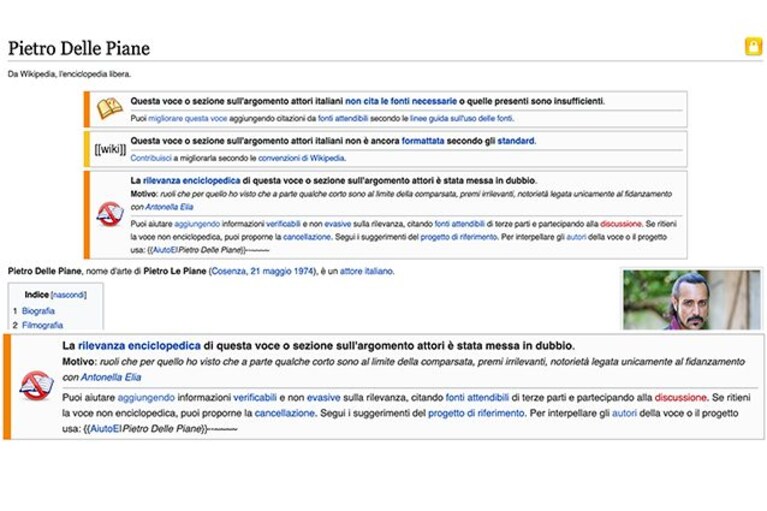Click 'convenzioni di Wikipedia' link
Screen dimensions: 767x511
tap(301, 158)
